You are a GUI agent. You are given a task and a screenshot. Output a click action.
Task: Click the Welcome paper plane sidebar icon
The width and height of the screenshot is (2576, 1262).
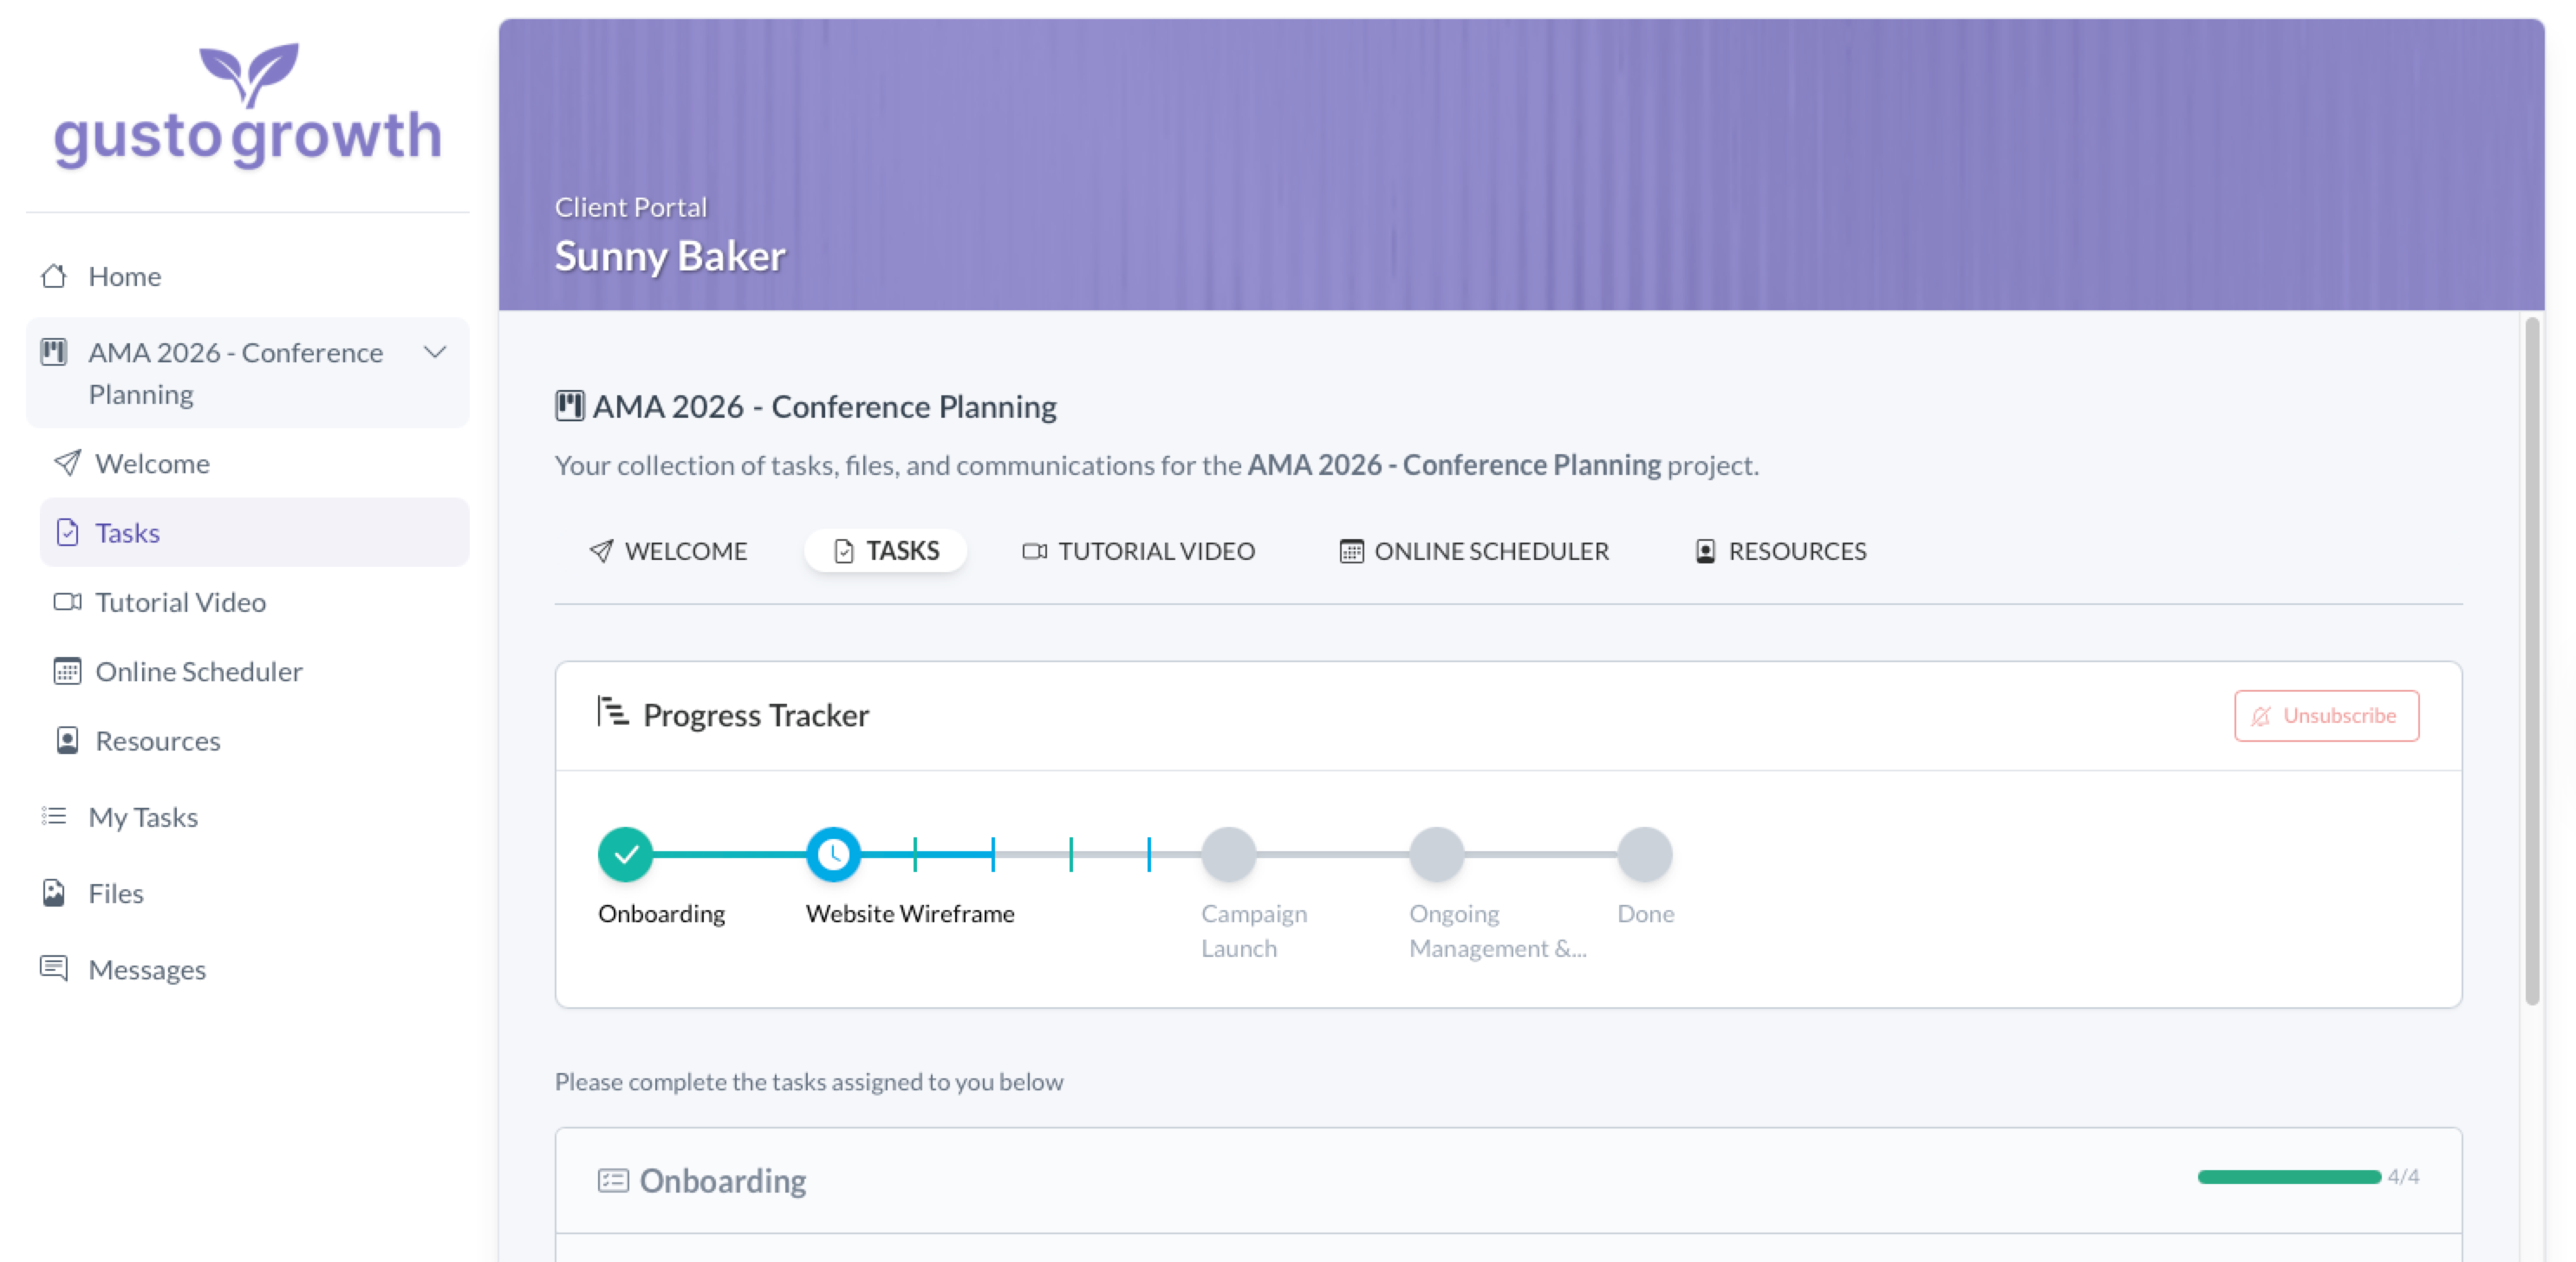67,463
